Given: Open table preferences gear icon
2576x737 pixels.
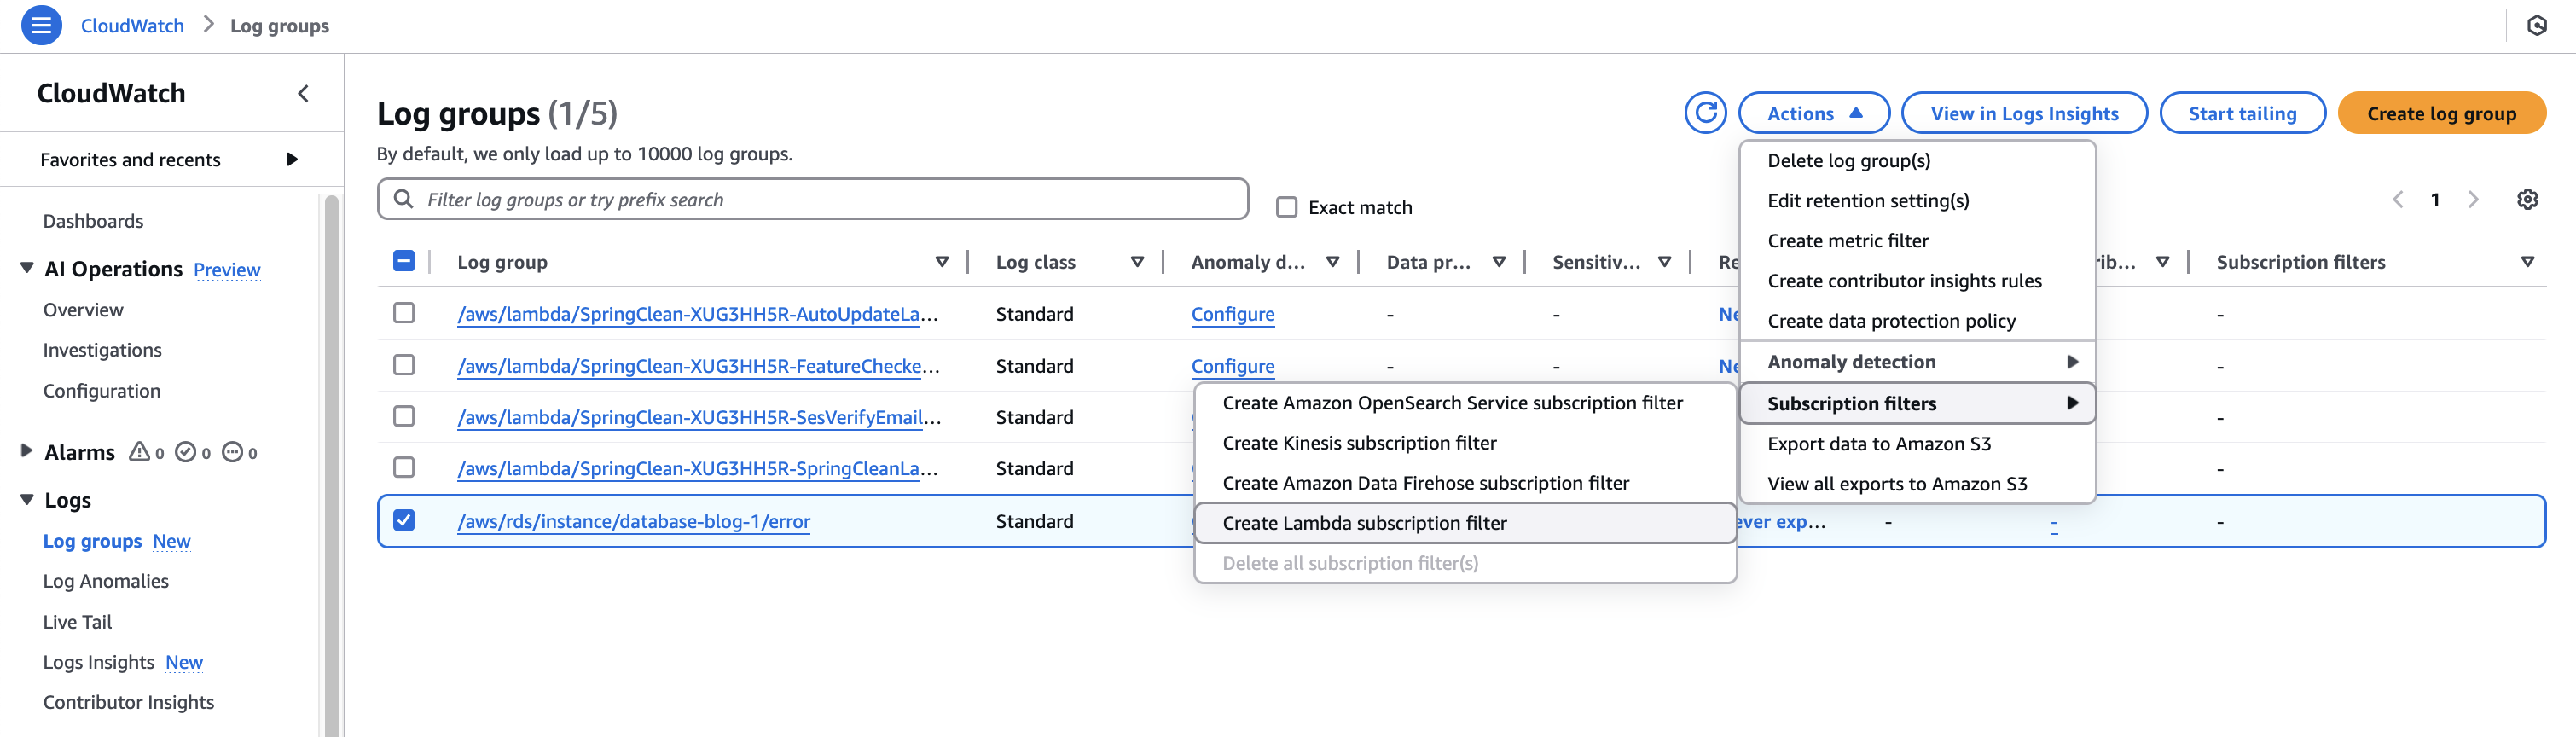Looking at the screenshot, I should [x=2527, y=199].
